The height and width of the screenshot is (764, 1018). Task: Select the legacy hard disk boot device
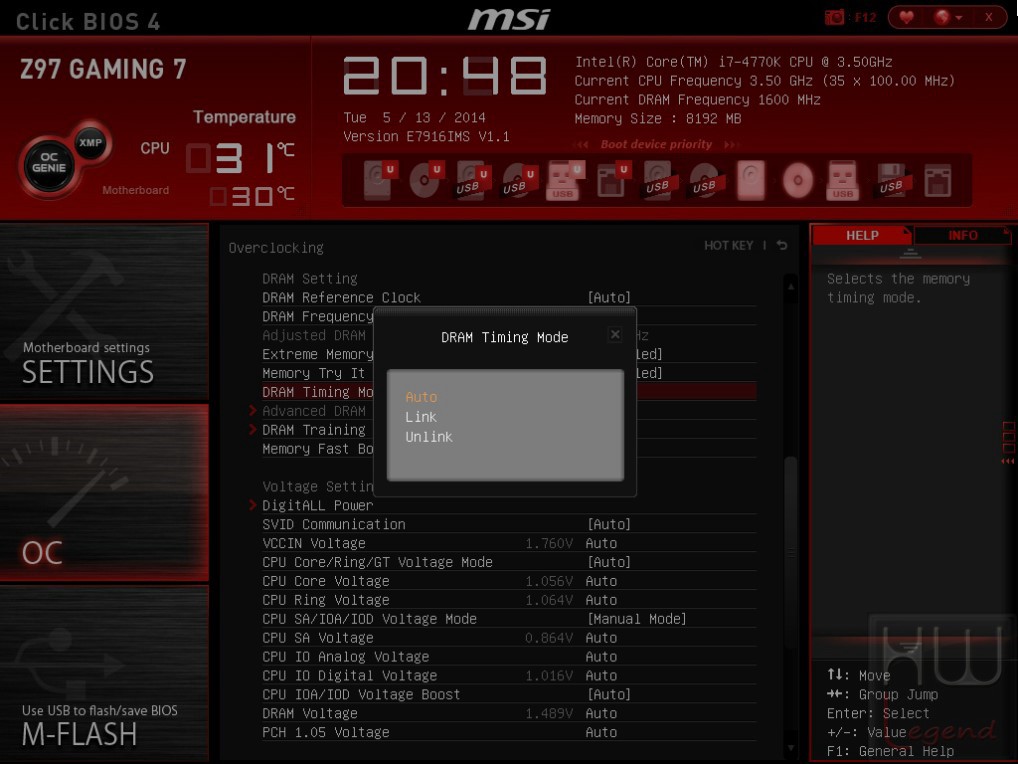pyautogui.click(x=751, y=180)
